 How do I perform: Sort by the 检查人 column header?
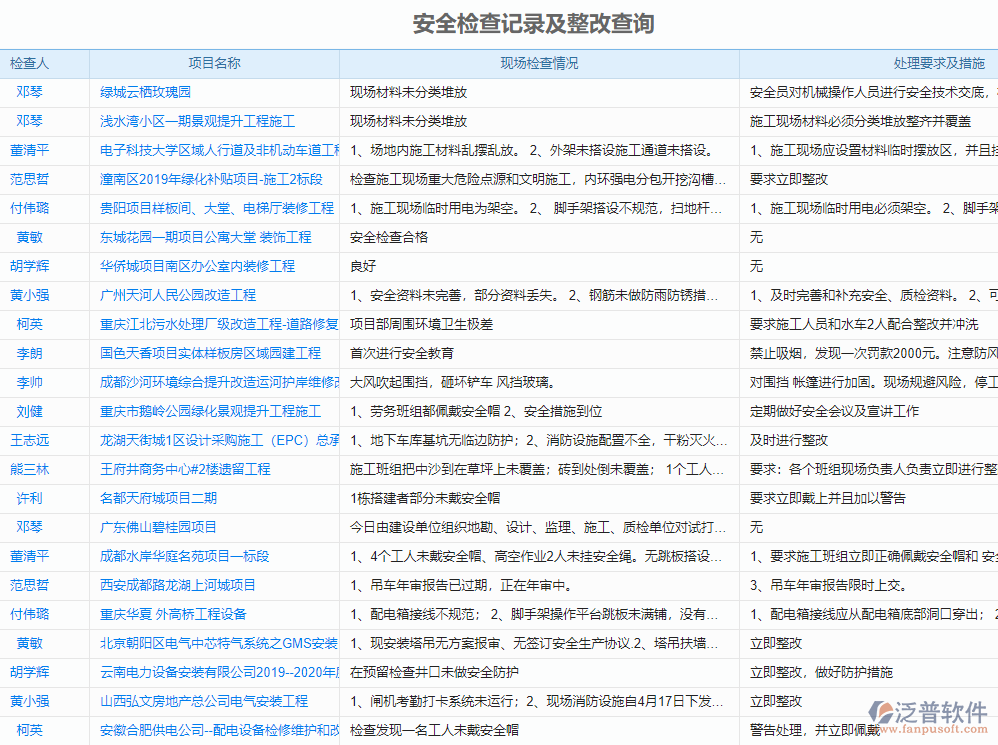click(x=31, y=63)
